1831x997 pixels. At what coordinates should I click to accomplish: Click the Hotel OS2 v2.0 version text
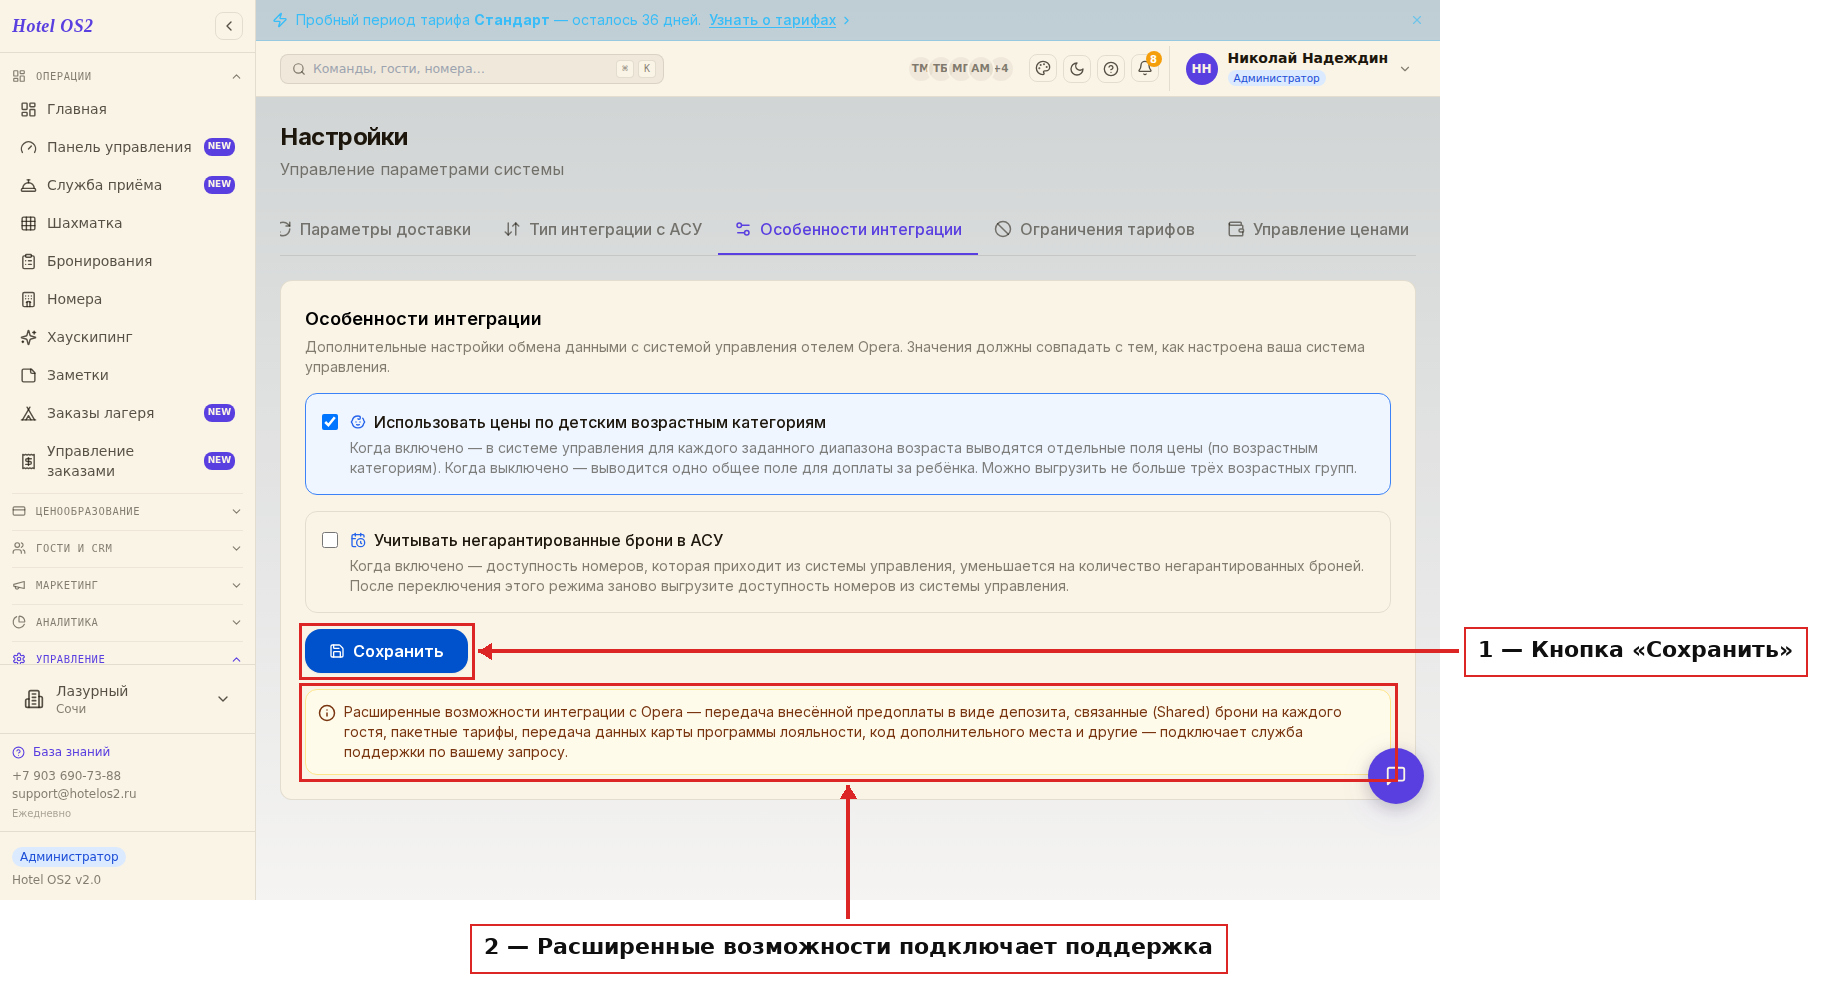(56, 880)
